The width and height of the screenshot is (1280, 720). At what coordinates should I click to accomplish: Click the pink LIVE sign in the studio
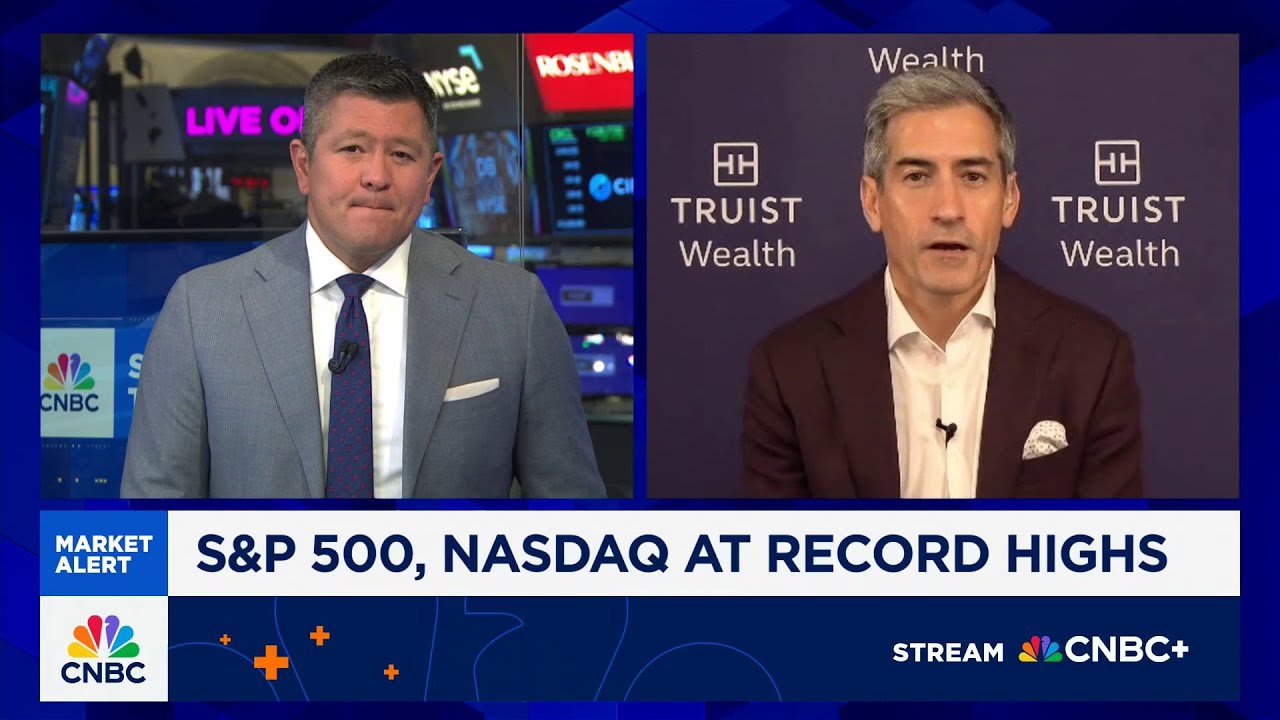[245, 120]
